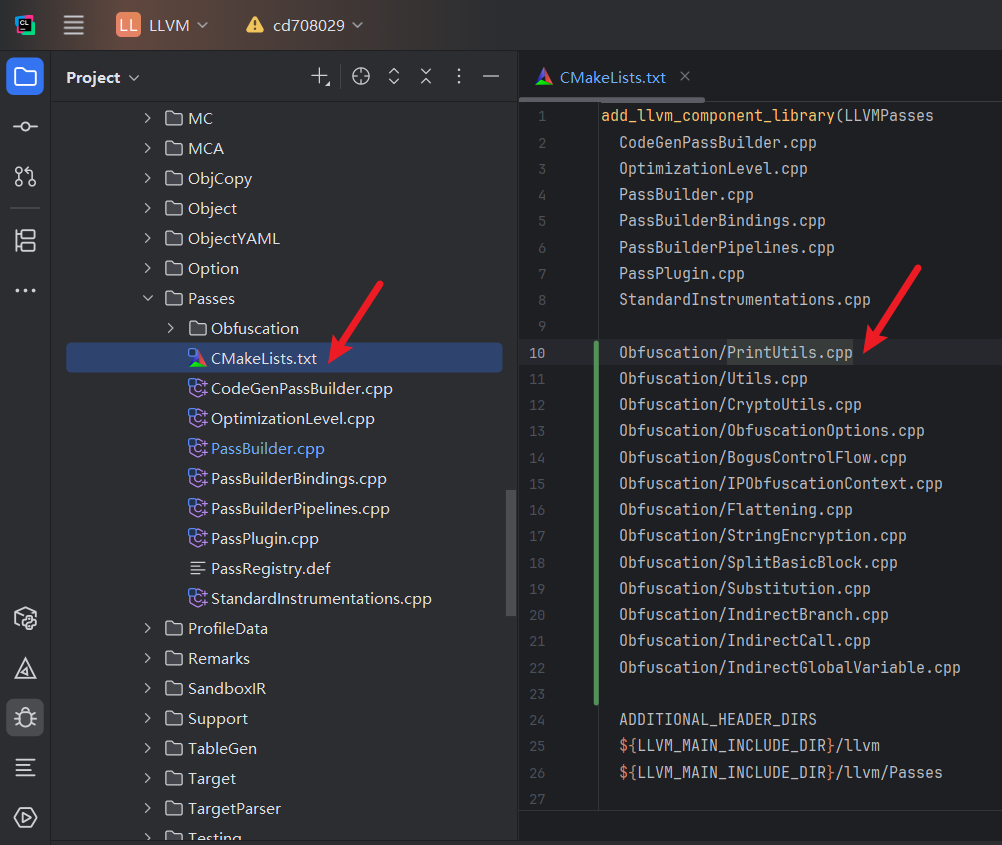Expand the Obfuscation folder

pos(170,328)
